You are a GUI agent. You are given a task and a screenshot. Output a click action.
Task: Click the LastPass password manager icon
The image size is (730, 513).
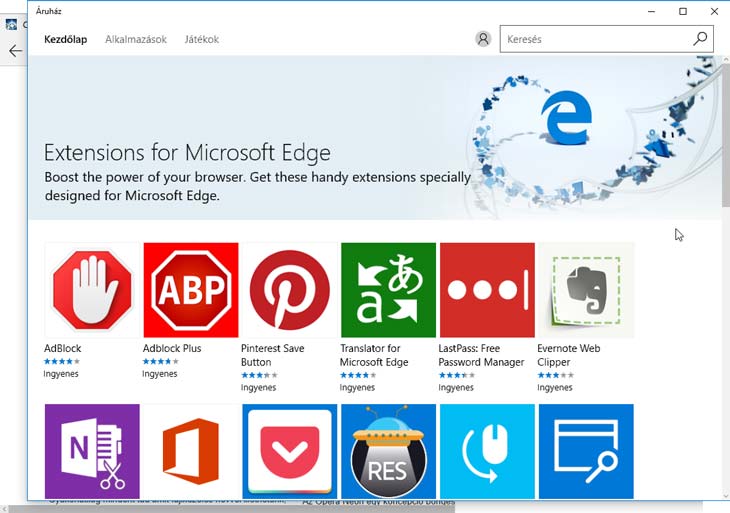487,289
